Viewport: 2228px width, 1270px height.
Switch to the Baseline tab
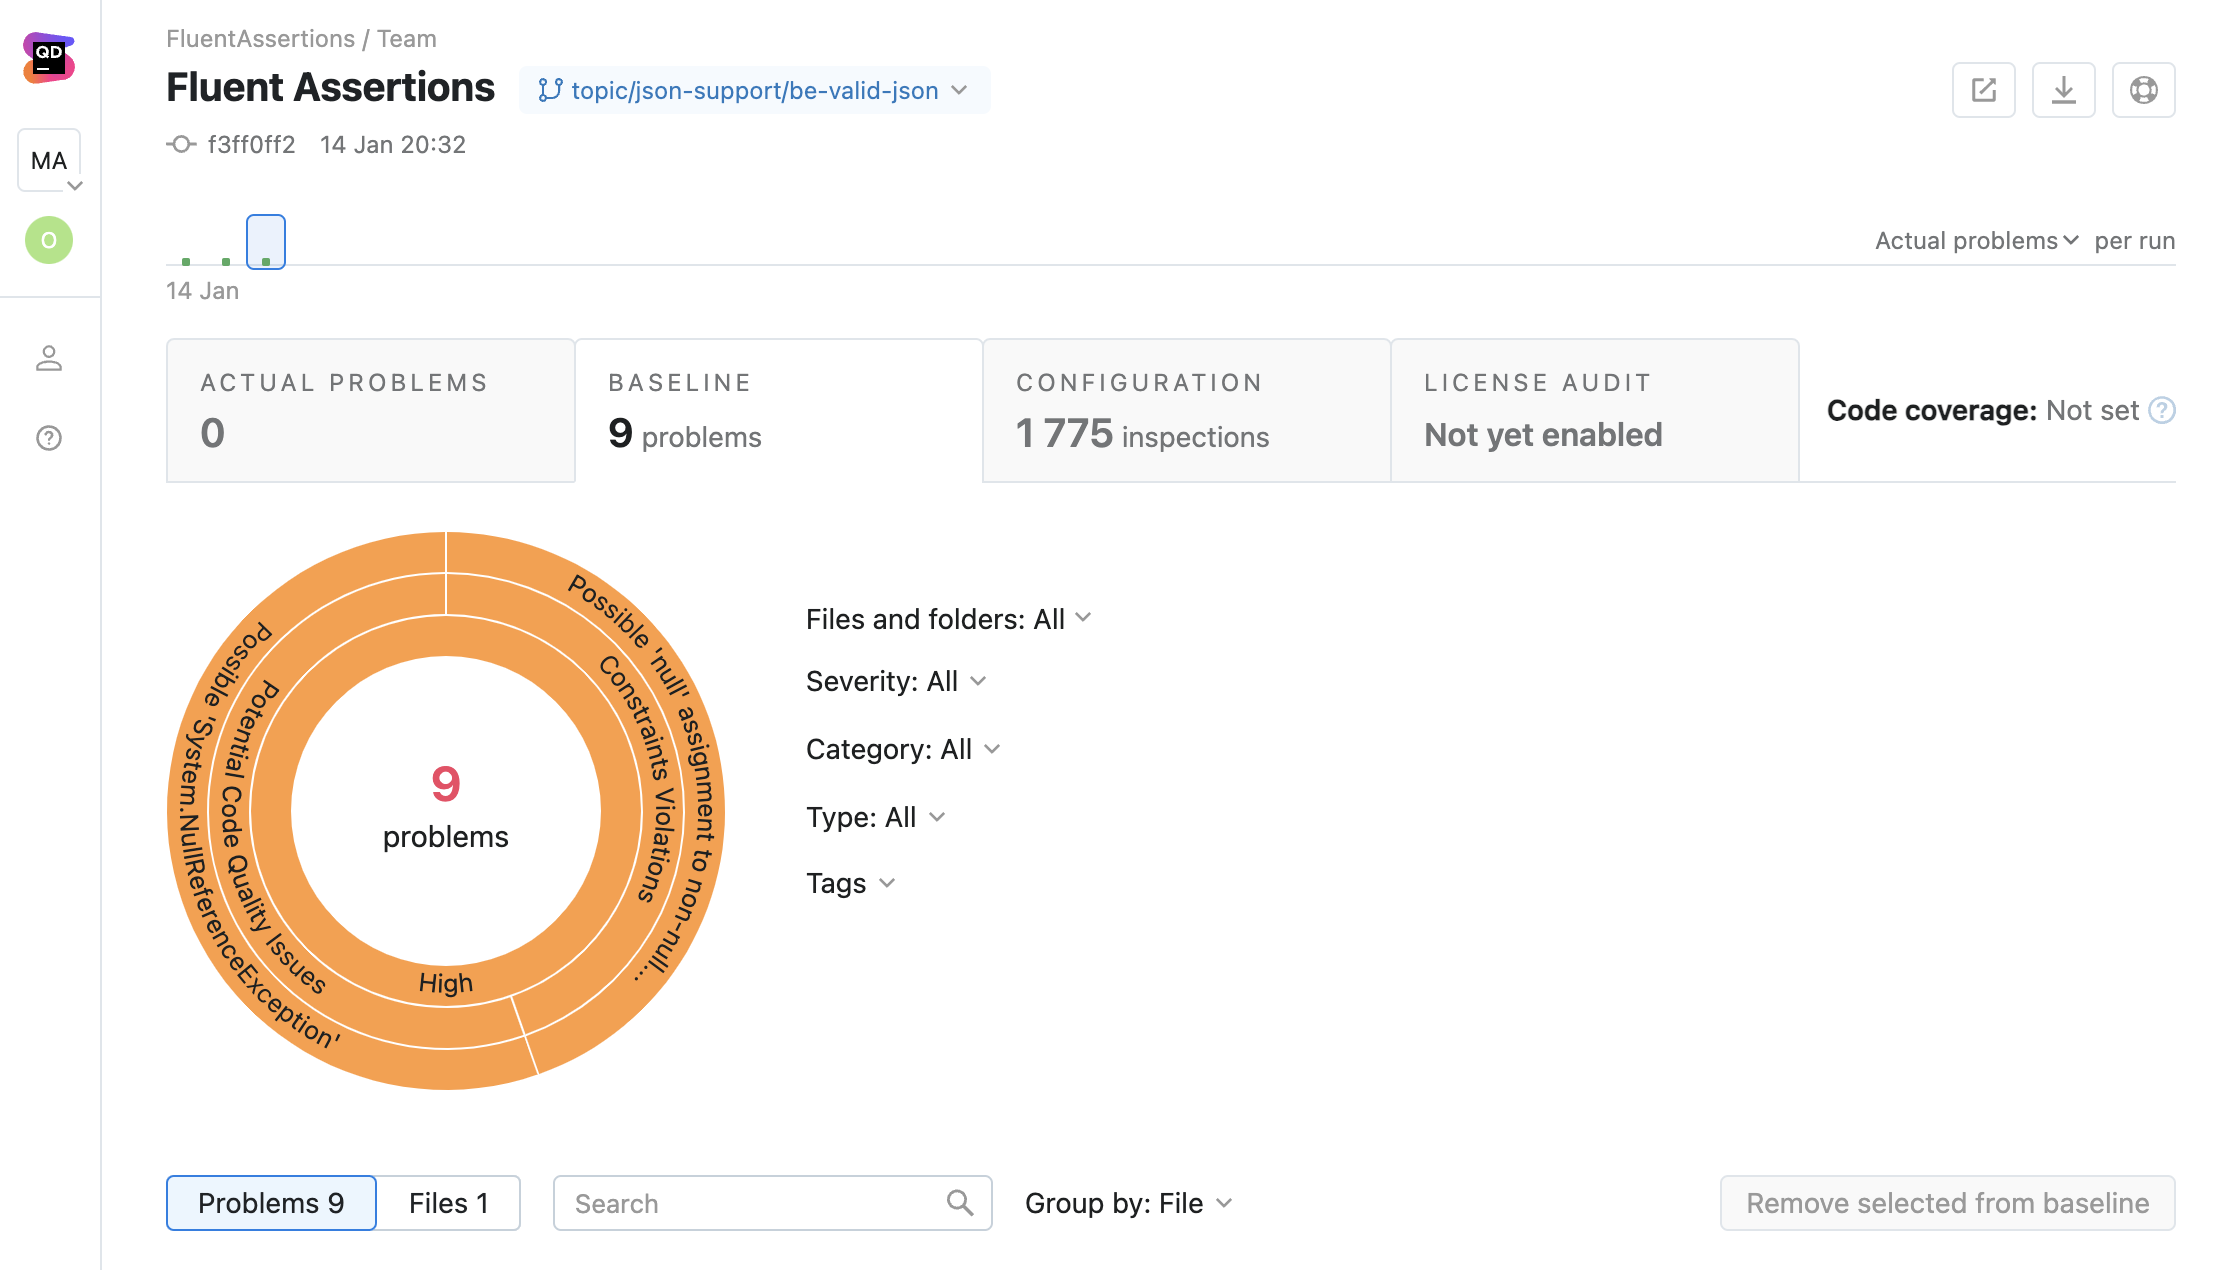pyautogui.click(x=779, y=410)
